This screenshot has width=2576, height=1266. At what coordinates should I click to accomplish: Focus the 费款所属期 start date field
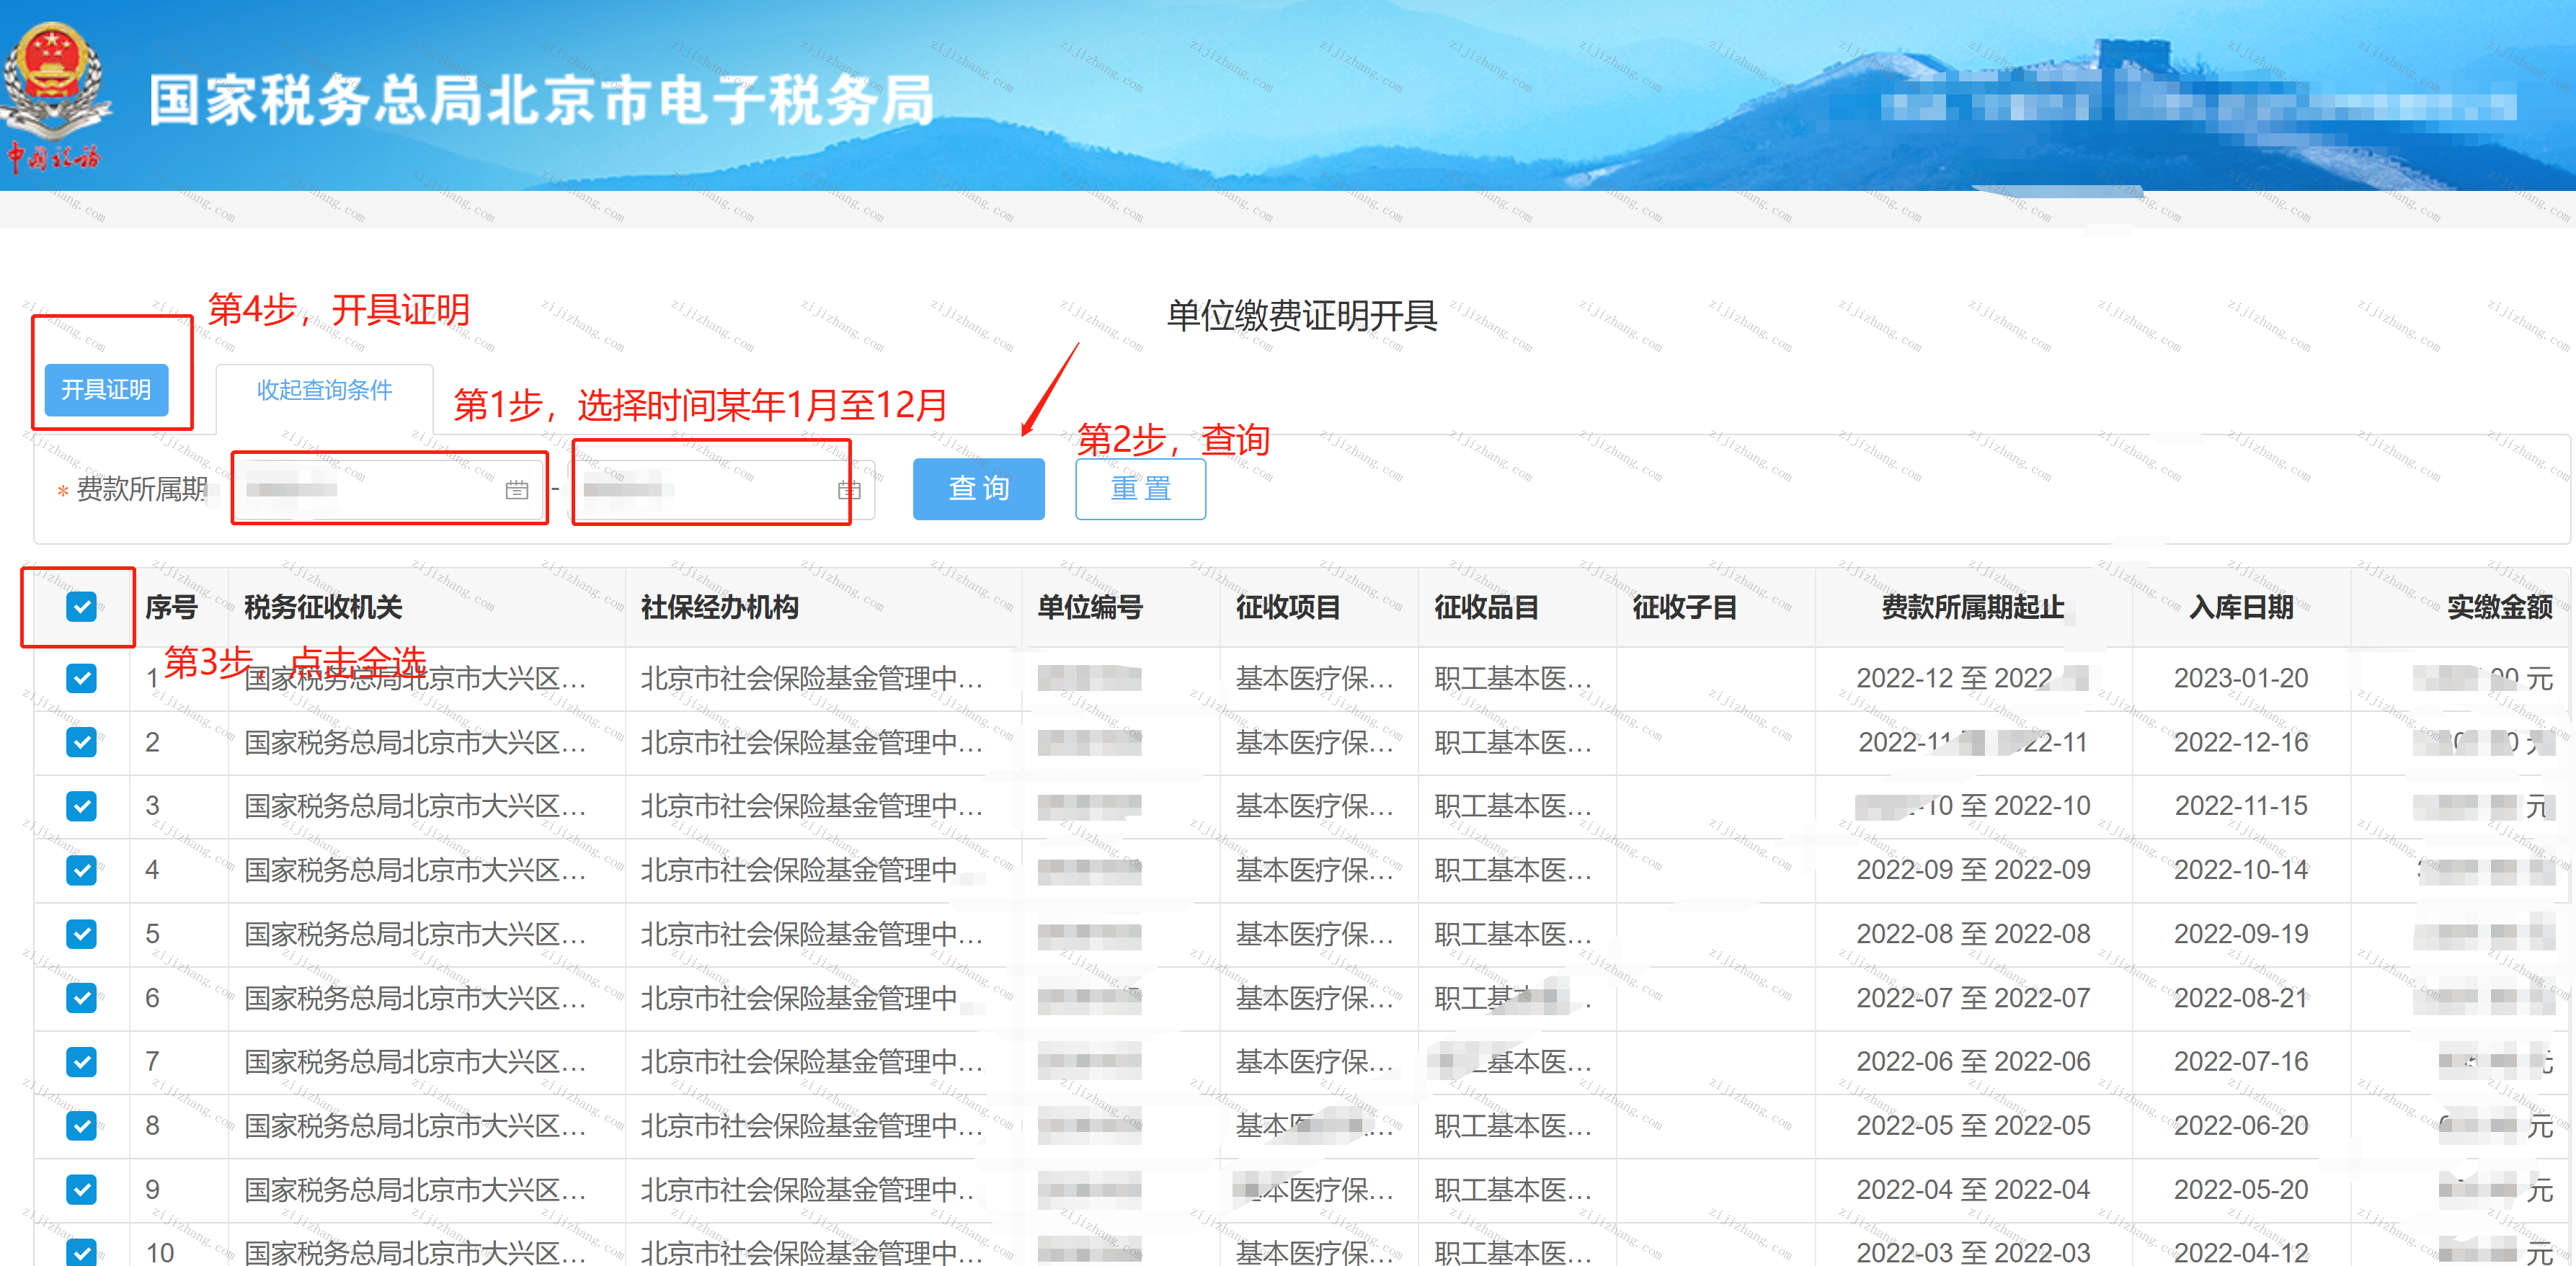tap(388, 489)
